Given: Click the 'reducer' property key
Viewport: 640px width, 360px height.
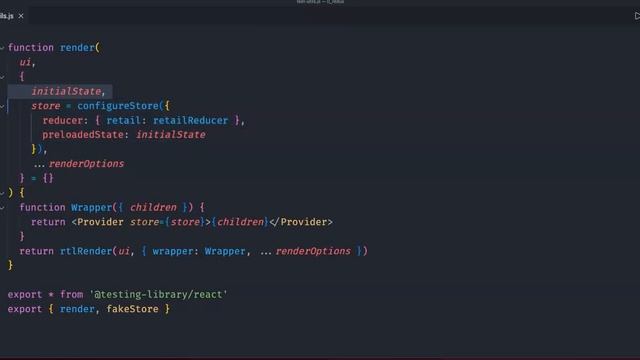Looking at the screenshot, I should click(62, 120).
